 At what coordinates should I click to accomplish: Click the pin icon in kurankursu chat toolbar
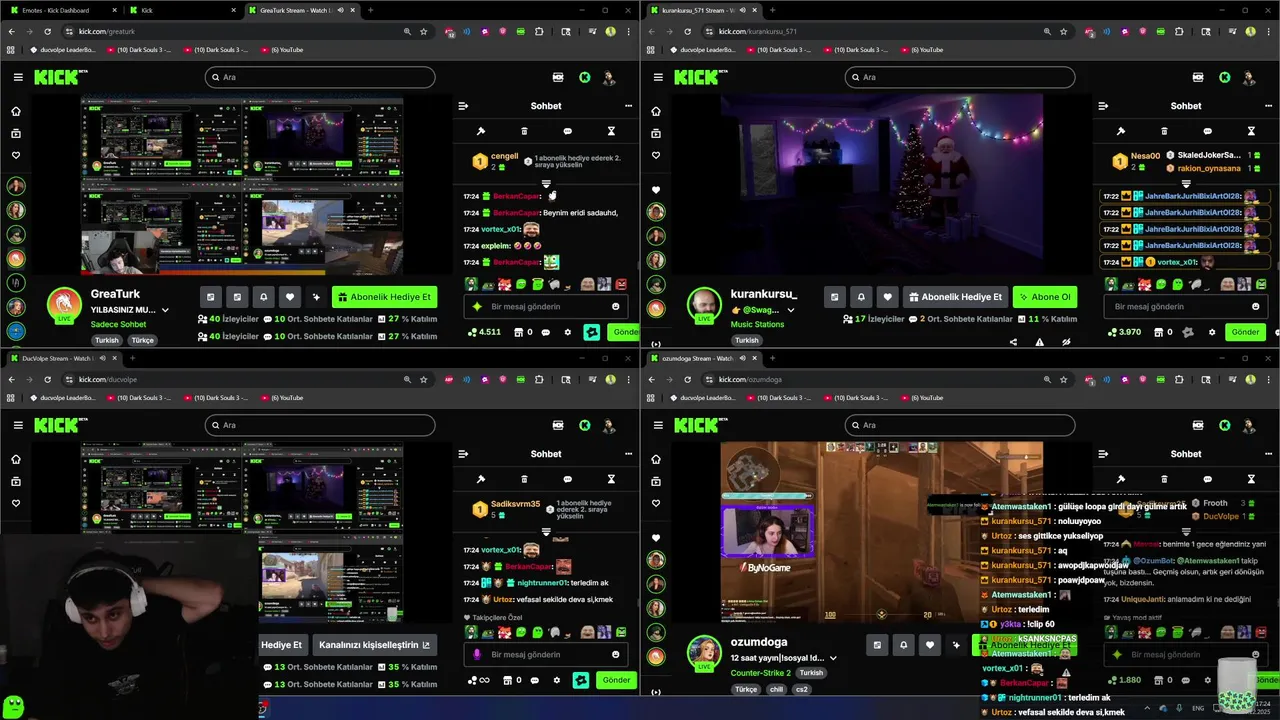1121,131
